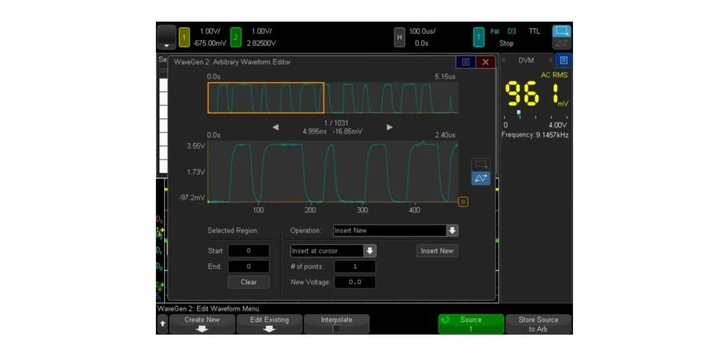The width and height of the screenshot is (720, 360).
Task: Open the Create New submenu
Action: [x=202, y=324]
